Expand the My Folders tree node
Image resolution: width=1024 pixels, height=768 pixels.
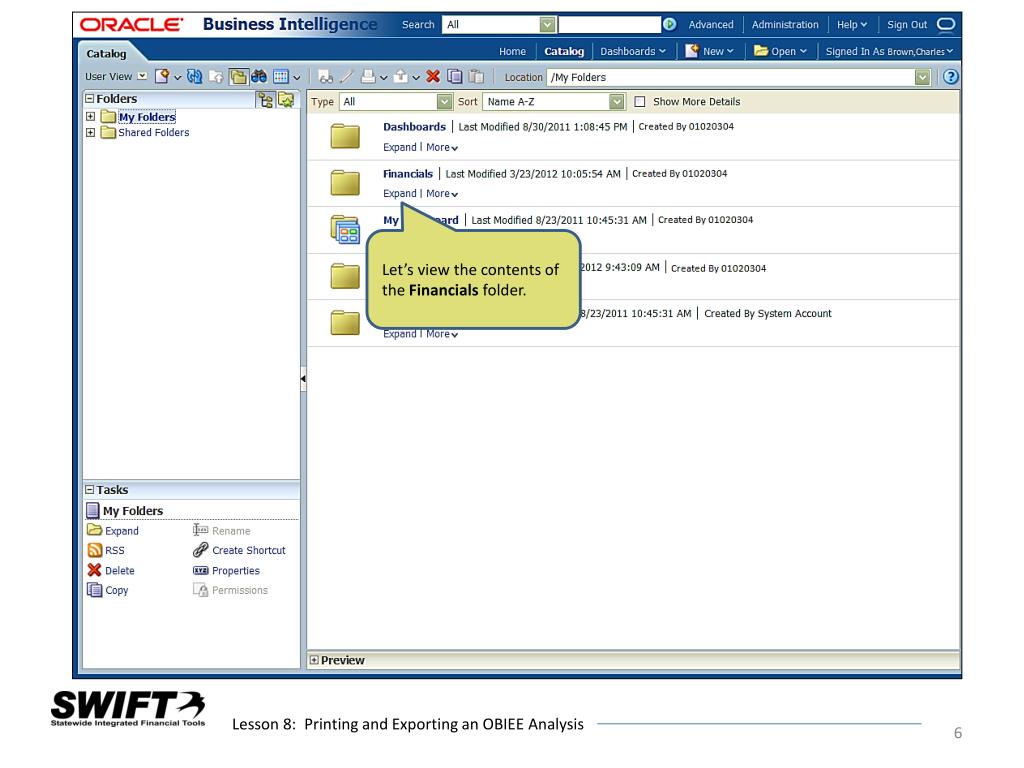point(90,117)
